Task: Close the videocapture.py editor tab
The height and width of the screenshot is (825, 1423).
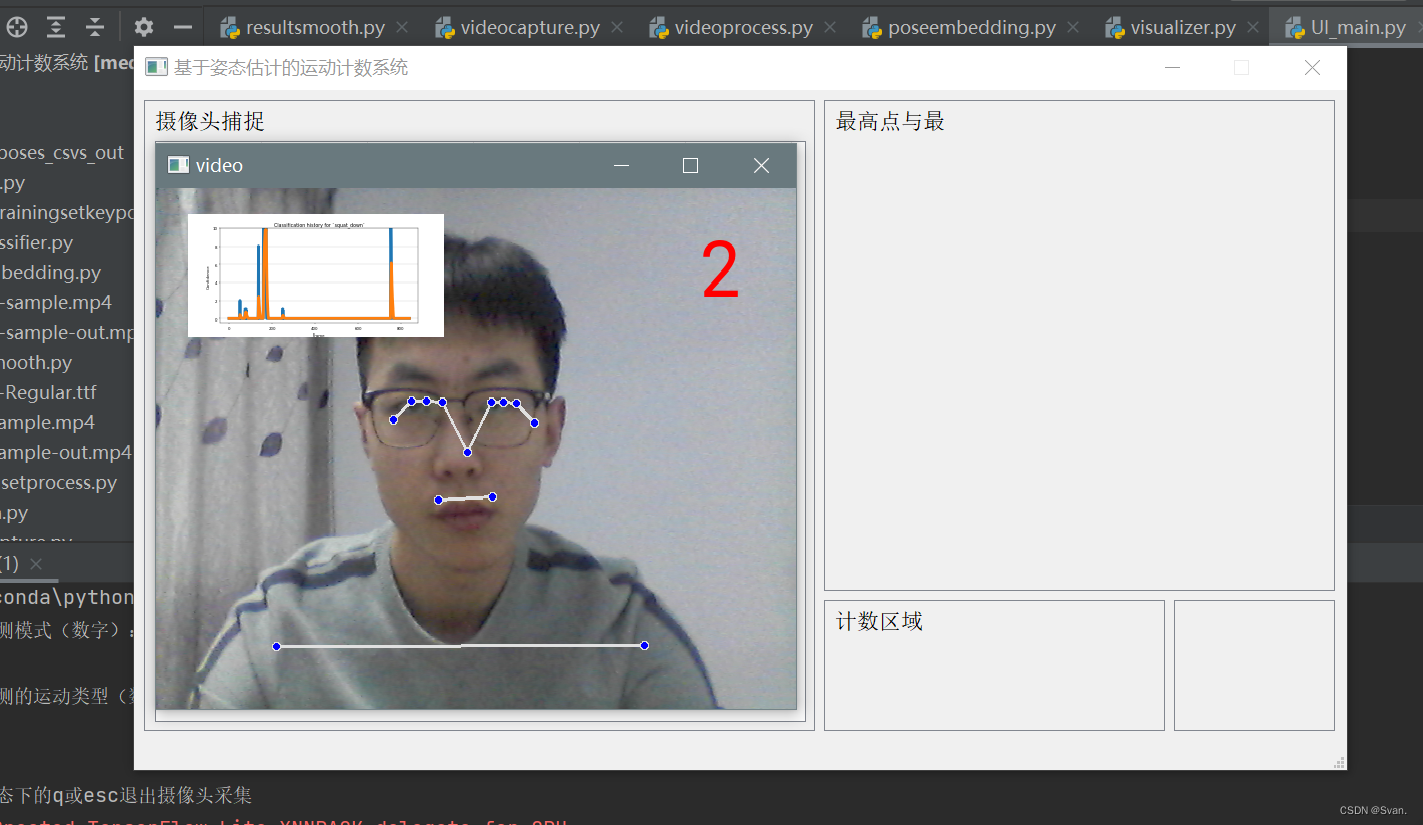Action: [617, 28]
